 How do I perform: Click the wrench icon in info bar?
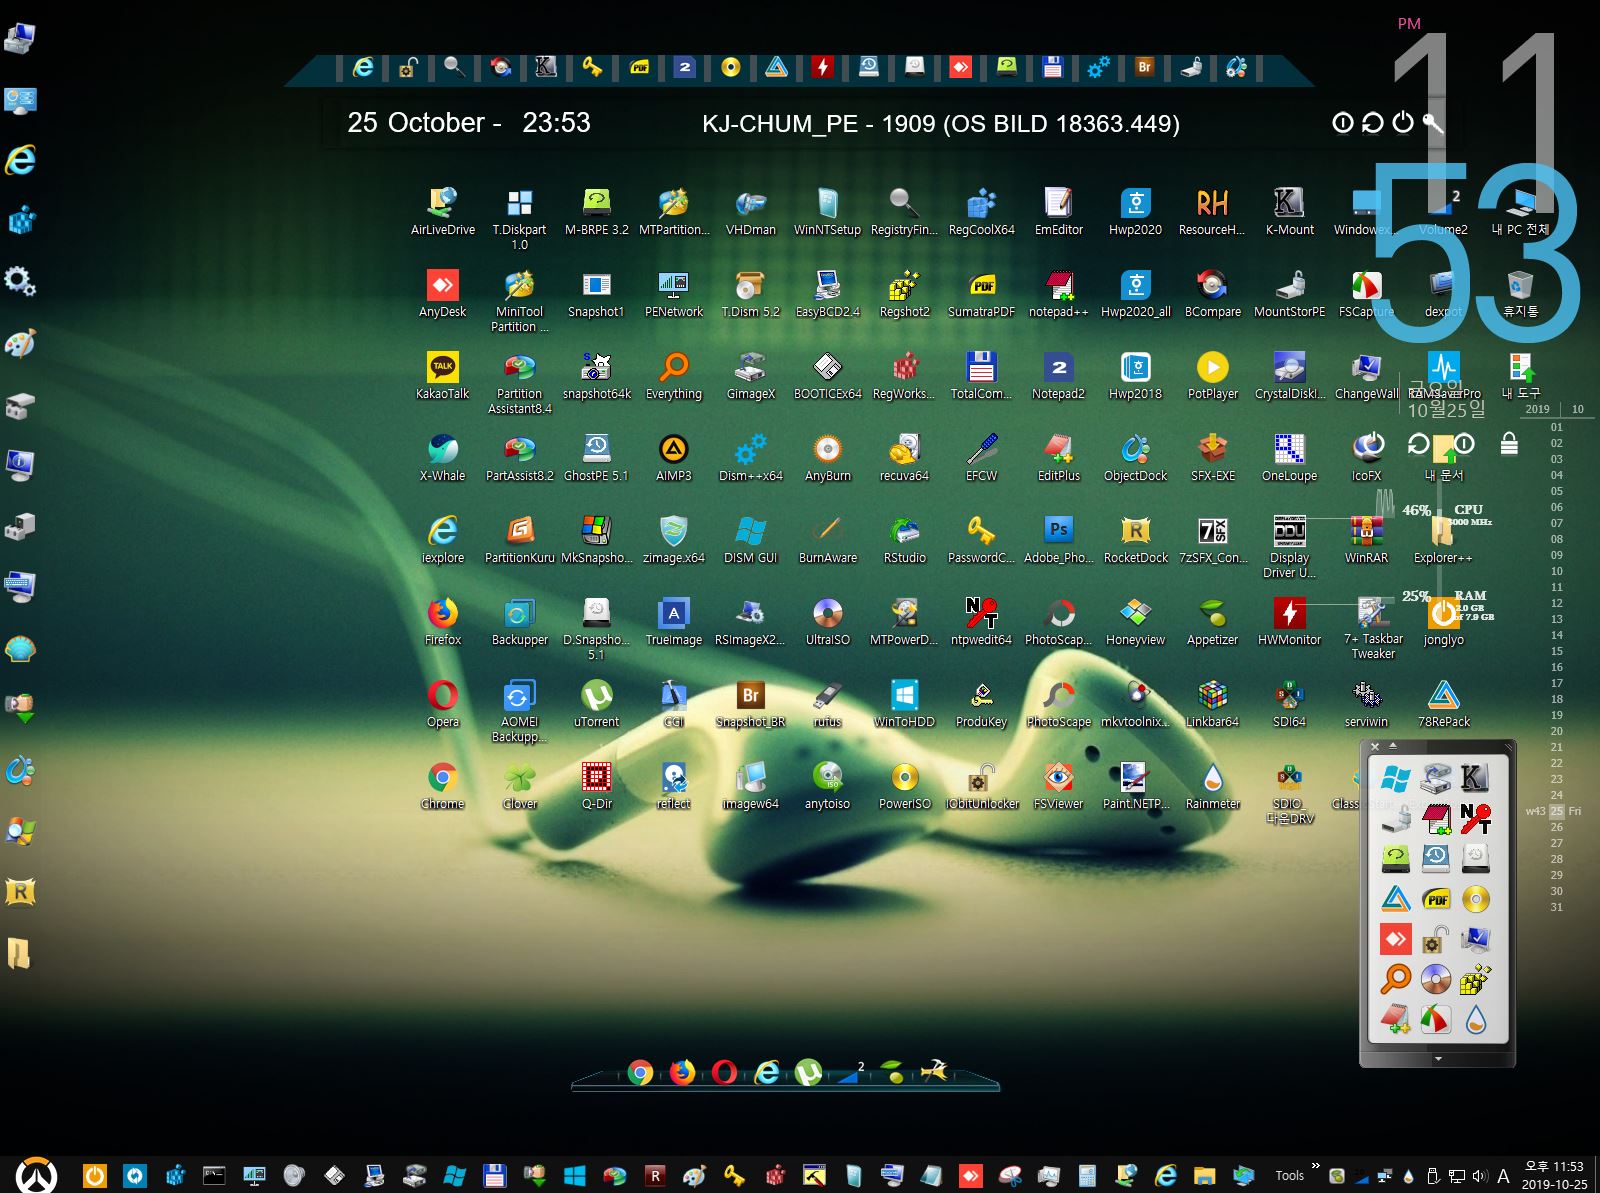[x=1433, y=123]
